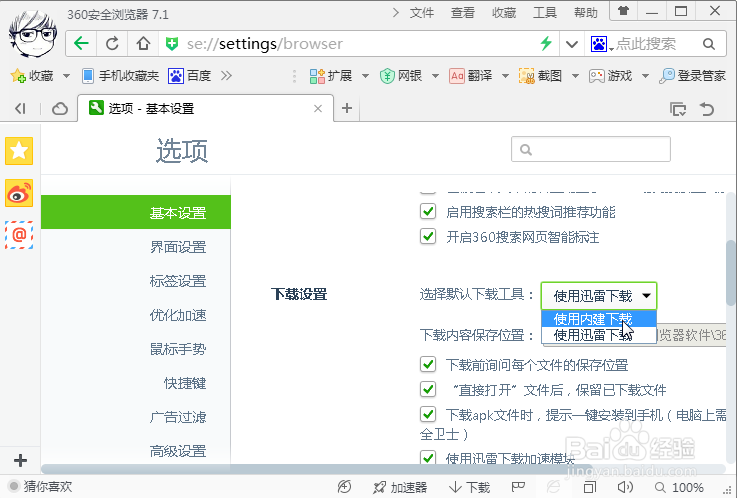Go to 标签设置 section
Viewport: 737px width, 498px height.
178,281
